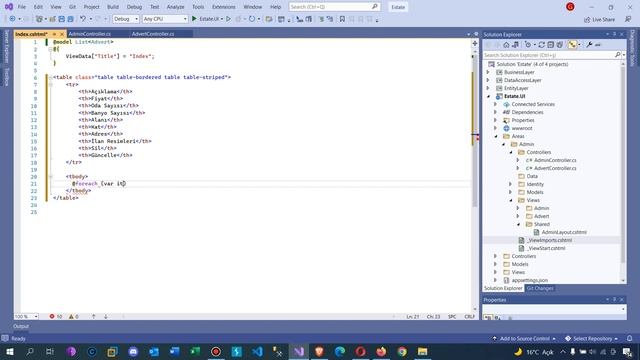Open the Debug configuration dropdown

click(125, 19)
